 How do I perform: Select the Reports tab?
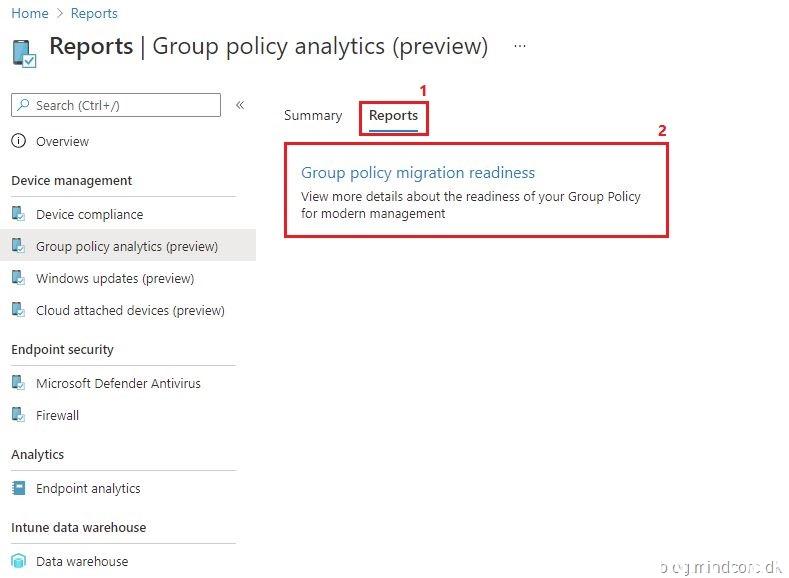(x=393, y=115)
